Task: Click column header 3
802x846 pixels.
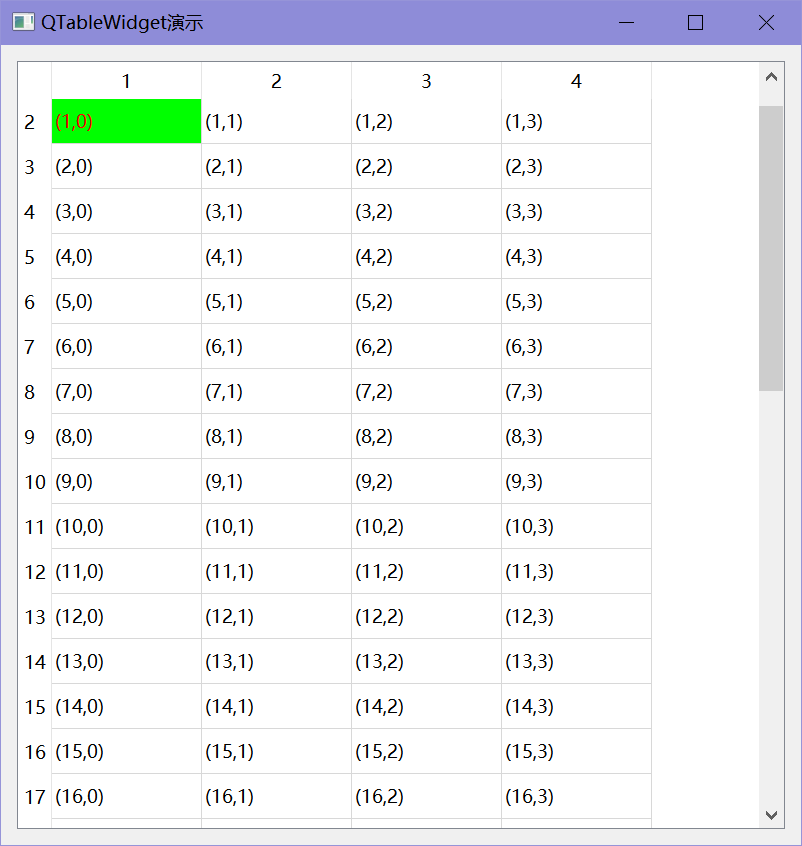Action: (426, 81)
